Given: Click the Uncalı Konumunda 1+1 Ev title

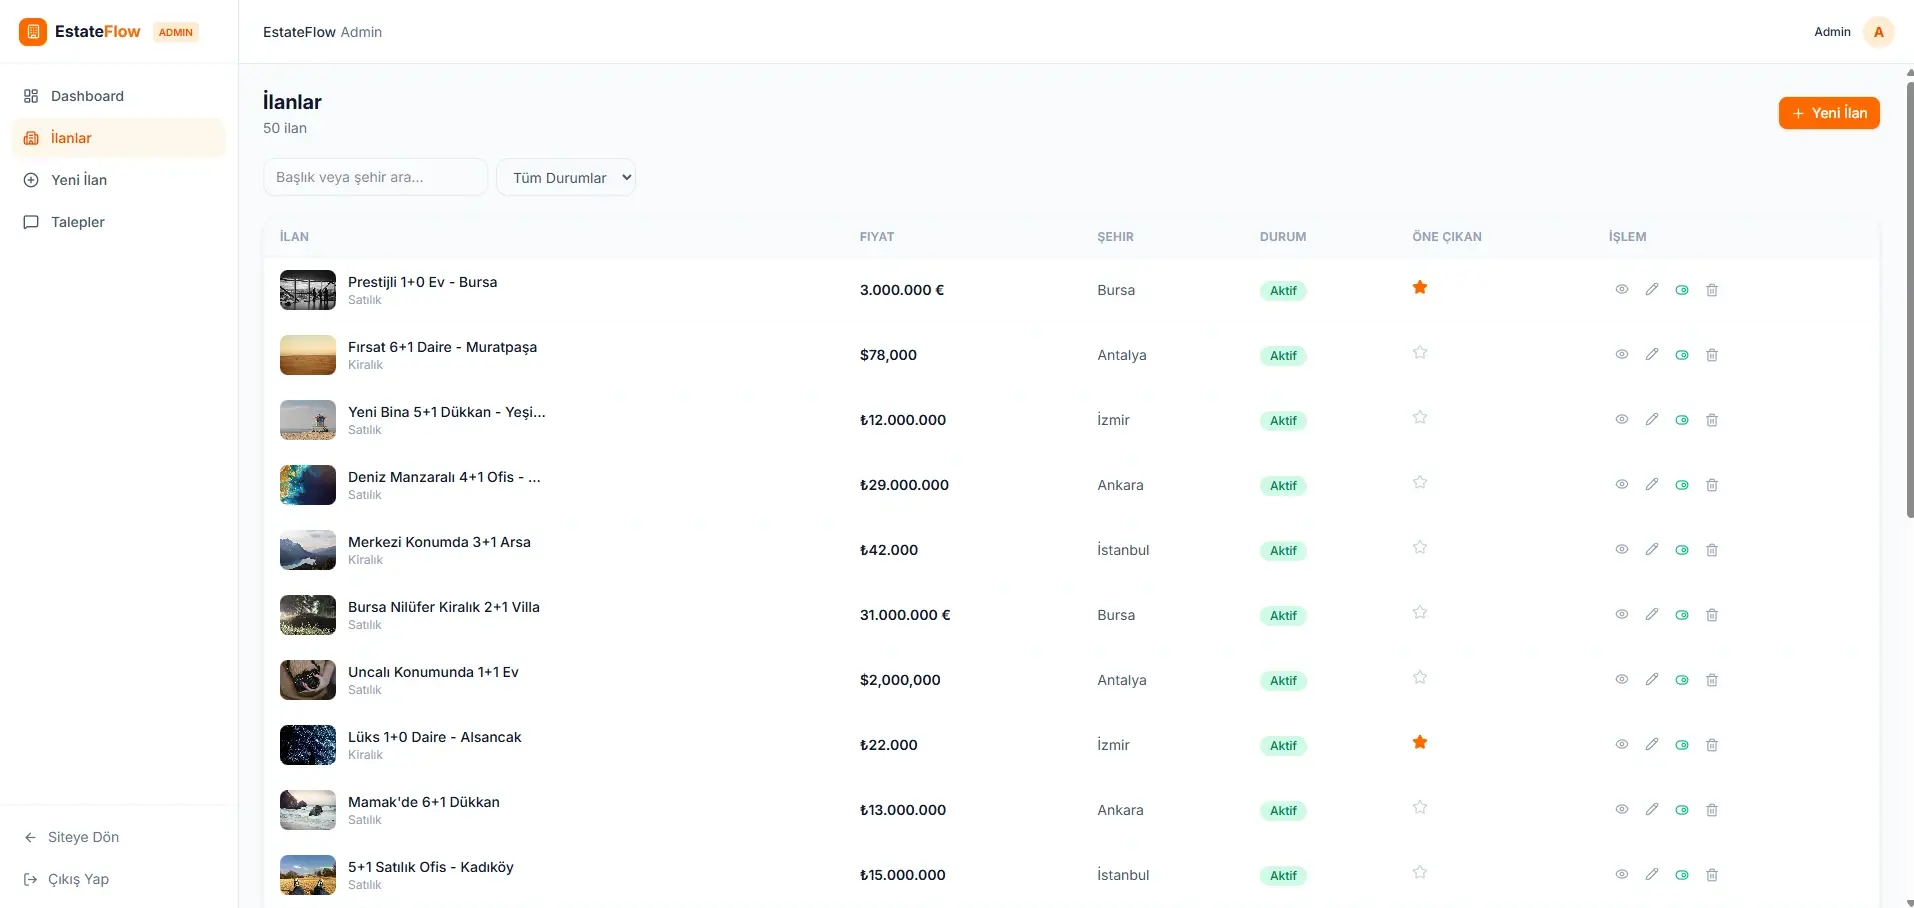Looking at the screenshot, I should (433, 672).
